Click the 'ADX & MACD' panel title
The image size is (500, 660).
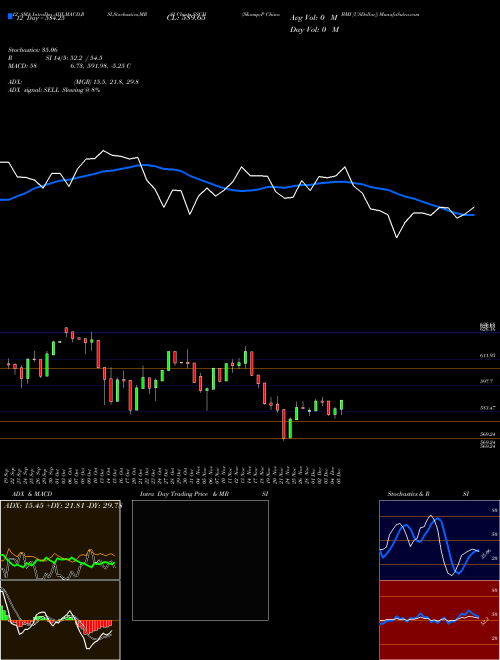pos(32,494)
